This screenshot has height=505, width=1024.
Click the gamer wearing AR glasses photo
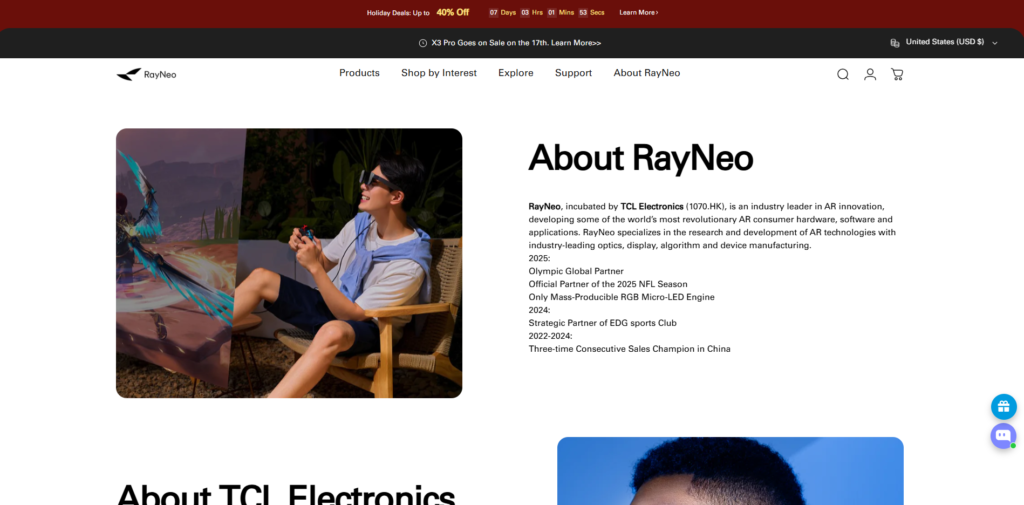[289, 263]
